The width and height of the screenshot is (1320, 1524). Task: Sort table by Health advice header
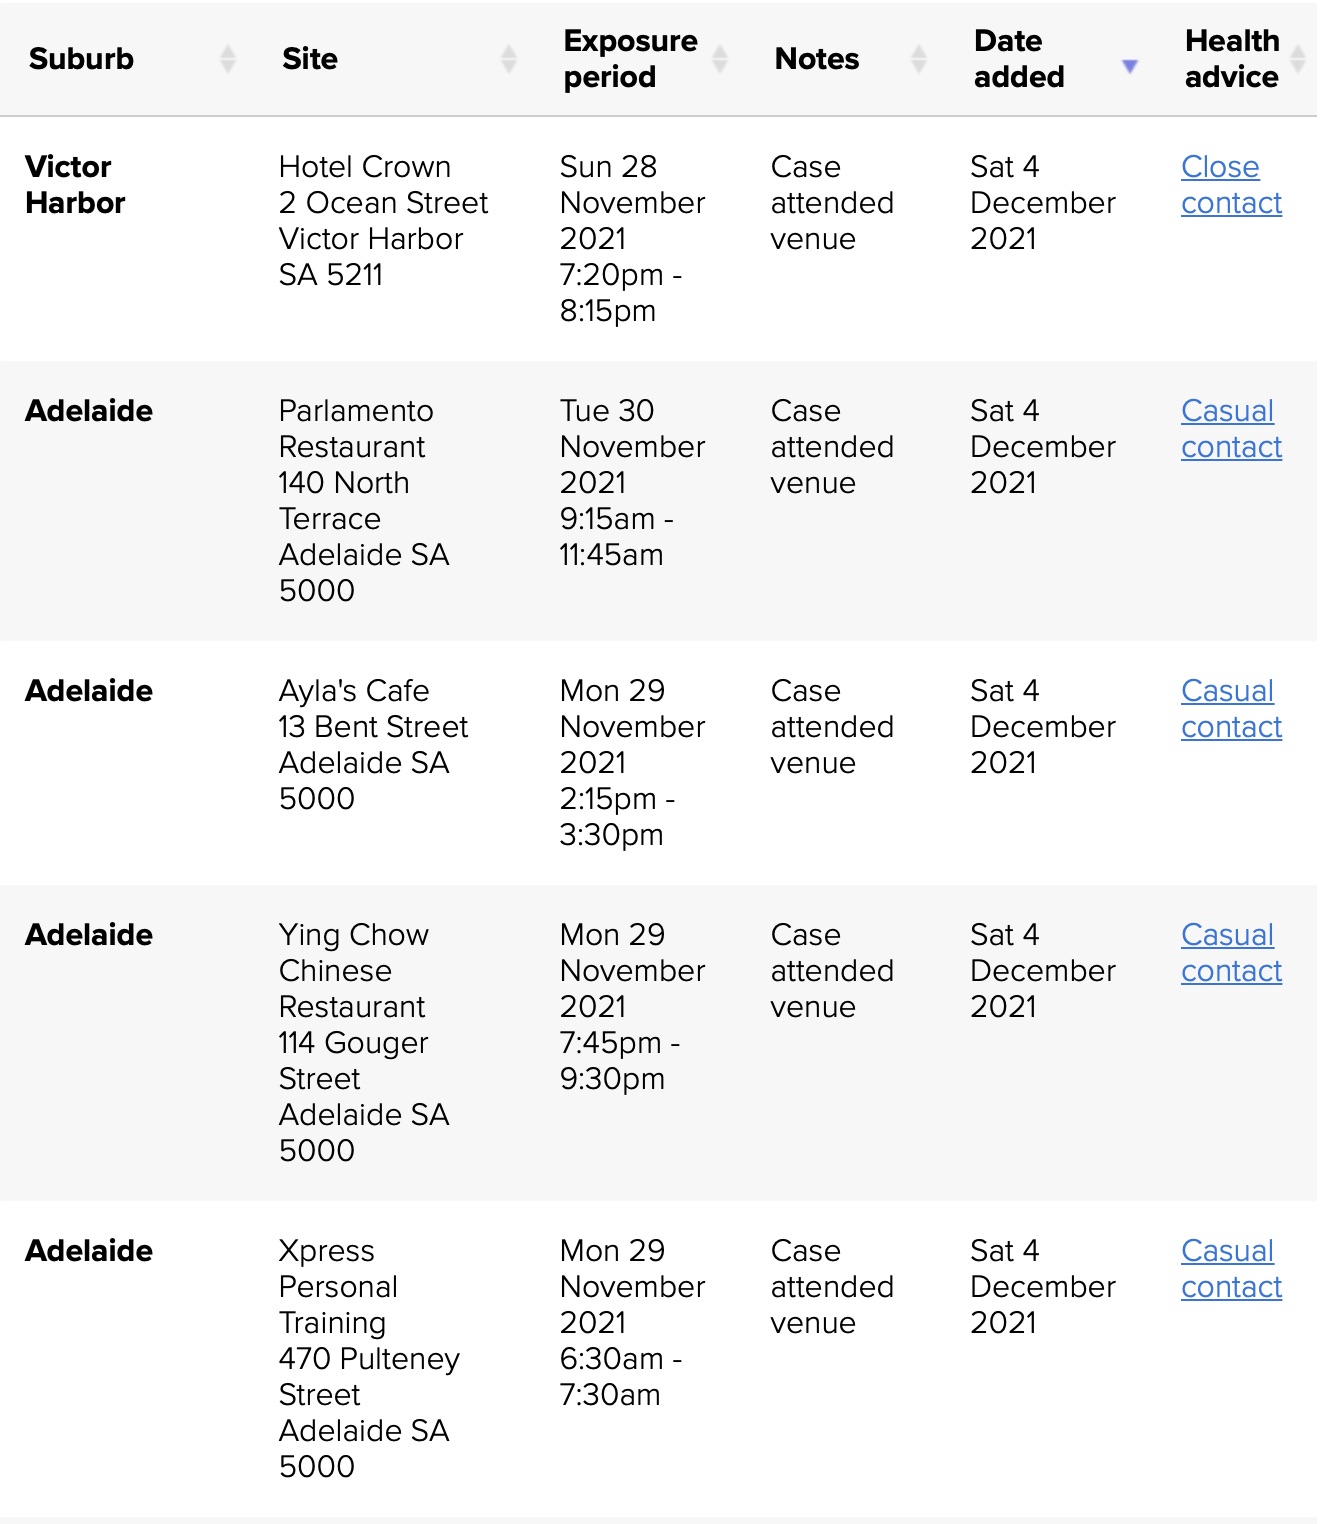click(1231, 59)
